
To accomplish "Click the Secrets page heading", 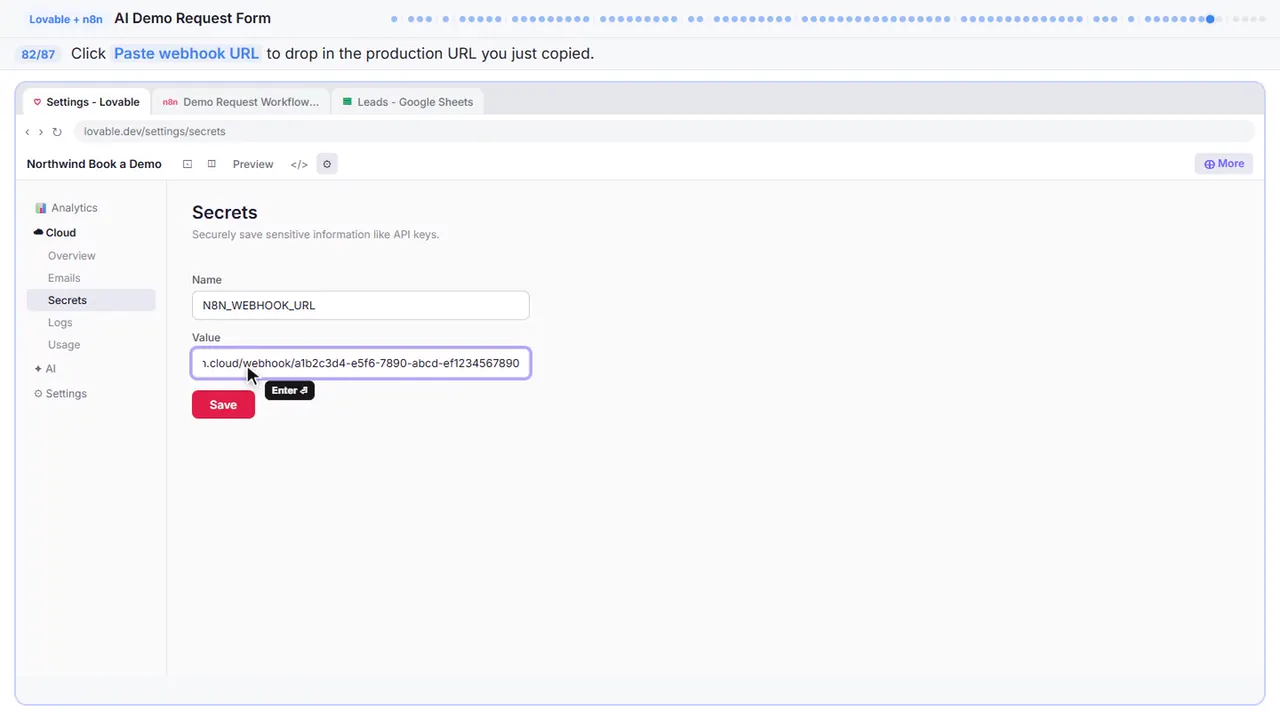I will coord(225,212).
